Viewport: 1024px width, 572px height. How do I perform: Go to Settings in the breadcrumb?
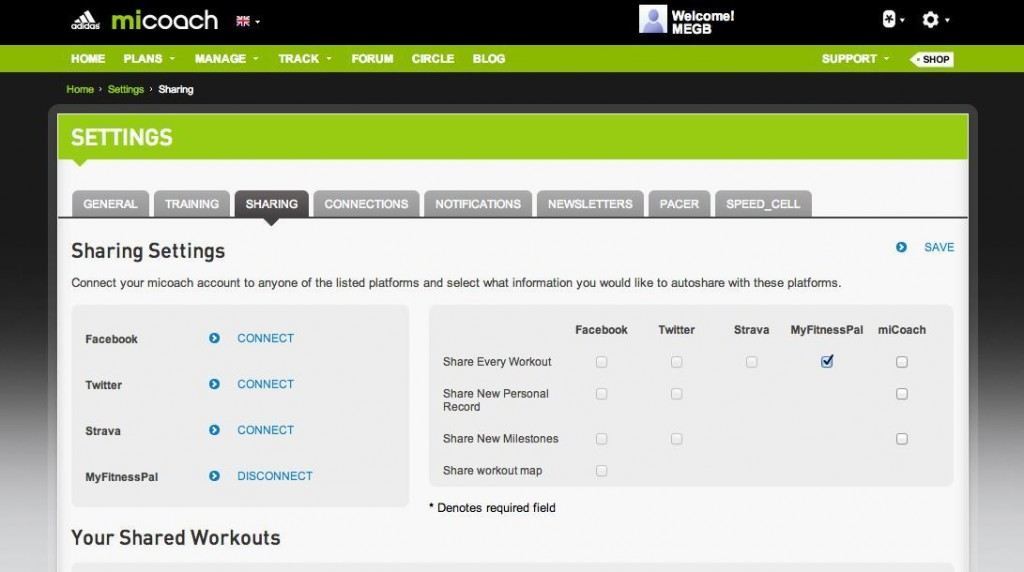pos(126,90)
